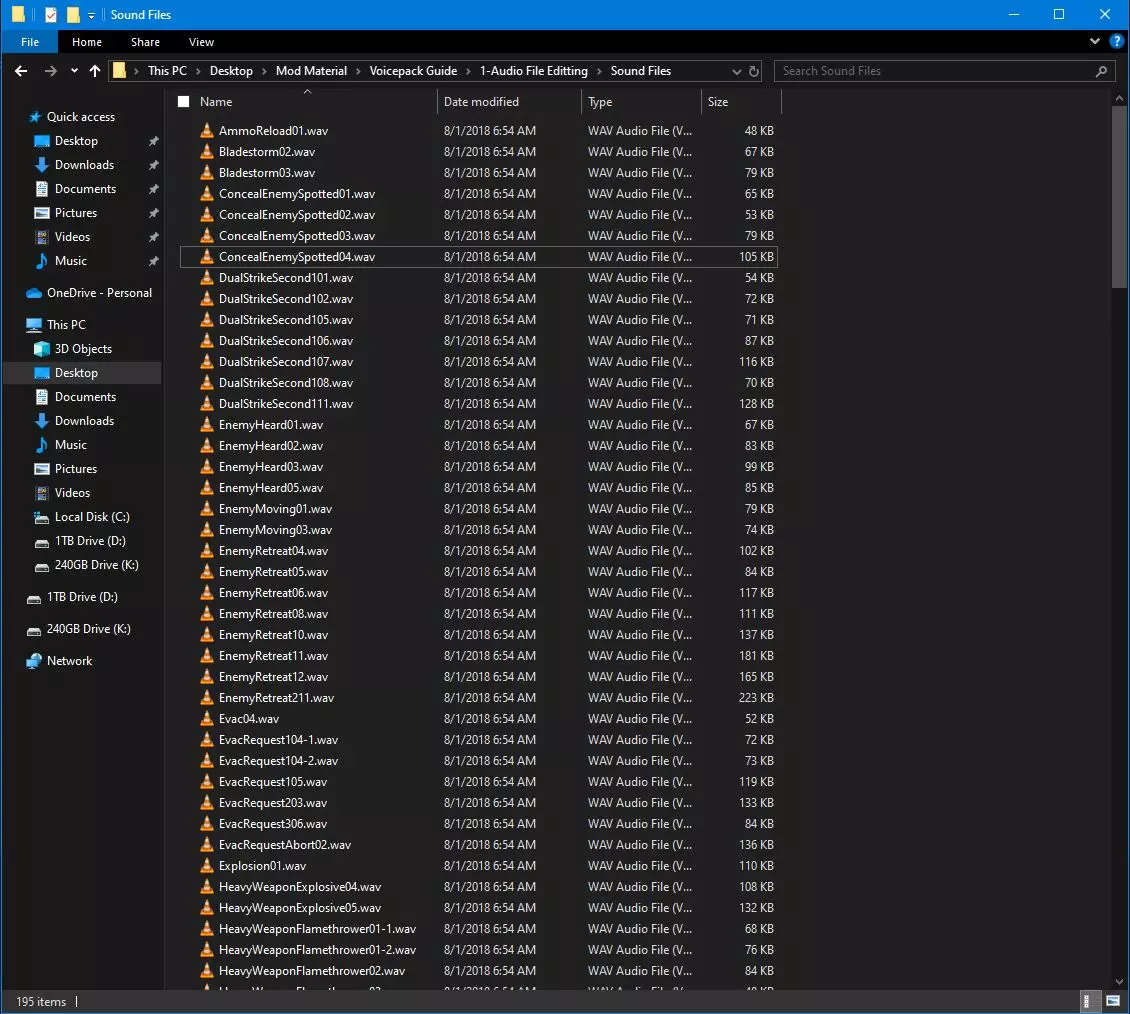Open Customize Quick Access Toolbar dropdown
The height and width of the screenshot is (1014, 1130).
pyautogui.click(x=92, y=15)
